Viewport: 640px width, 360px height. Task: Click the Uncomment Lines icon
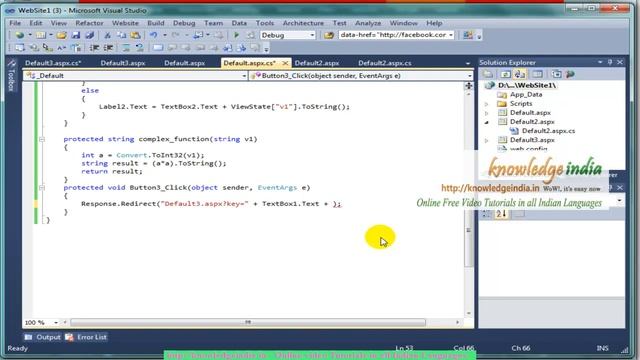140,48
